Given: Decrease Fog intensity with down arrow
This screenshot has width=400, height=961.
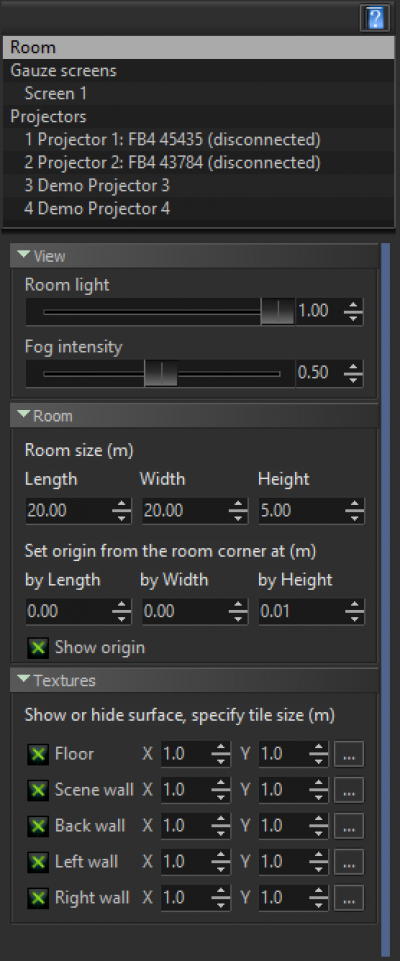Looking at the screenshot, I should (x=352, y=379).
